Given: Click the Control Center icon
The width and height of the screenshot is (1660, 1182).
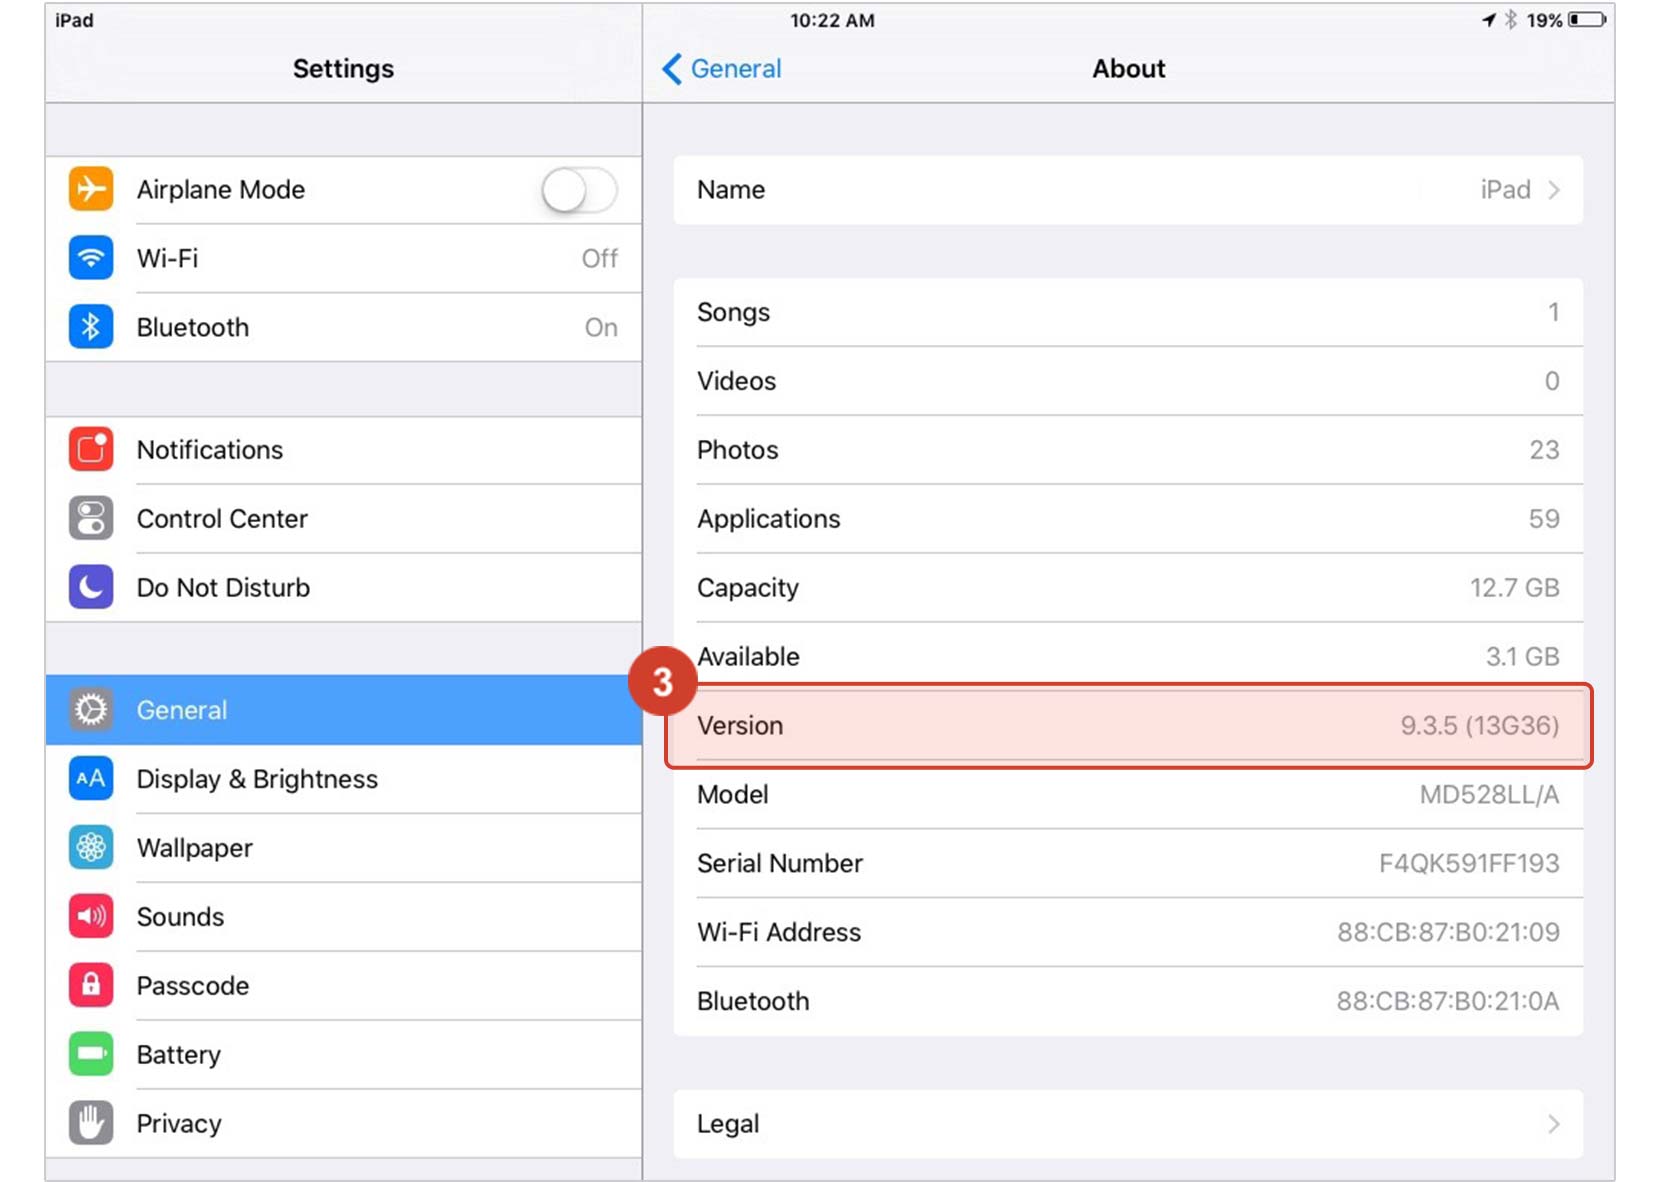Looking at the screenshot, I should pyautogui.click(x=91, y=518).
